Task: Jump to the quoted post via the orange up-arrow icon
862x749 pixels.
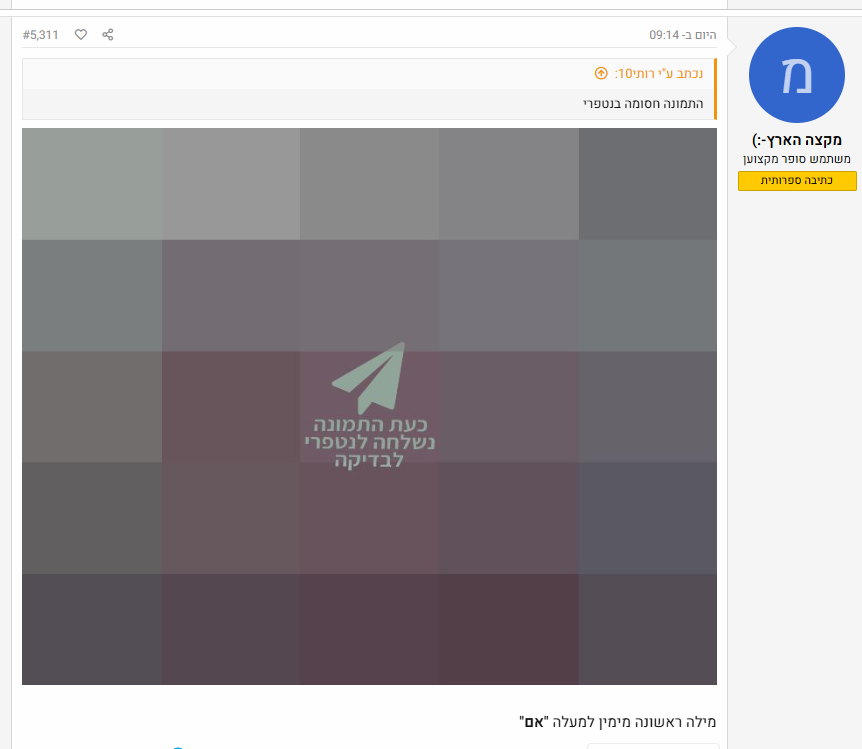Action: click(601, 73)
